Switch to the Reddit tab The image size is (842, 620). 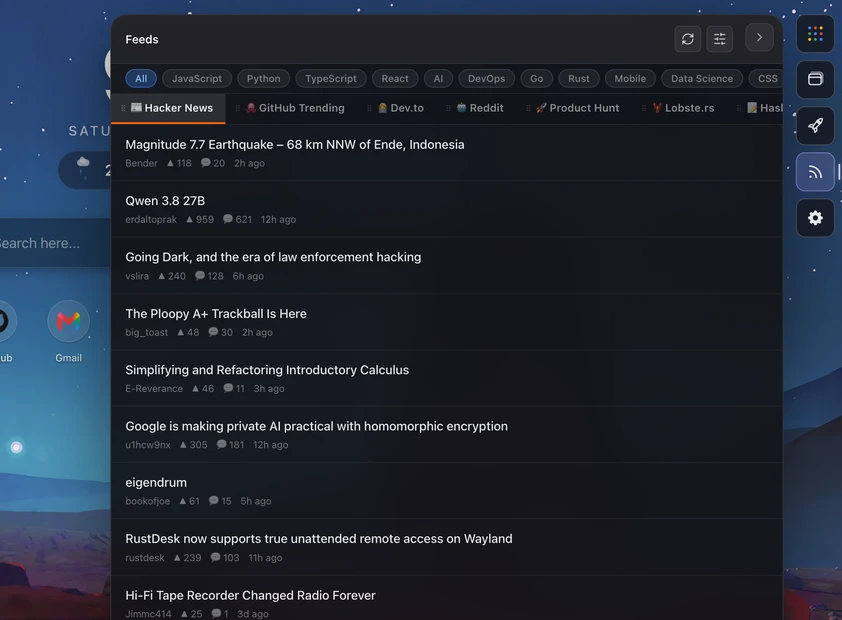tap(480, 108)
